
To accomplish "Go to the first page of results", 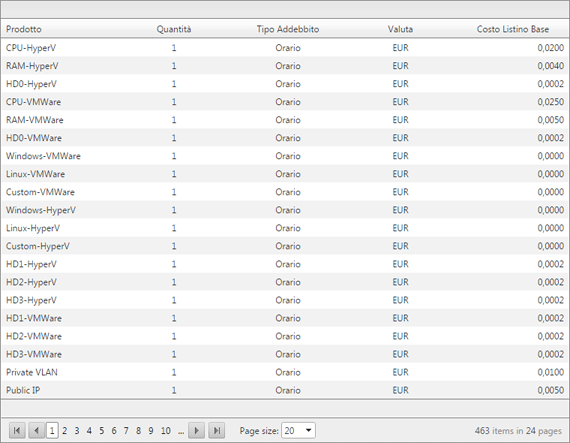I will pos(17,431).
